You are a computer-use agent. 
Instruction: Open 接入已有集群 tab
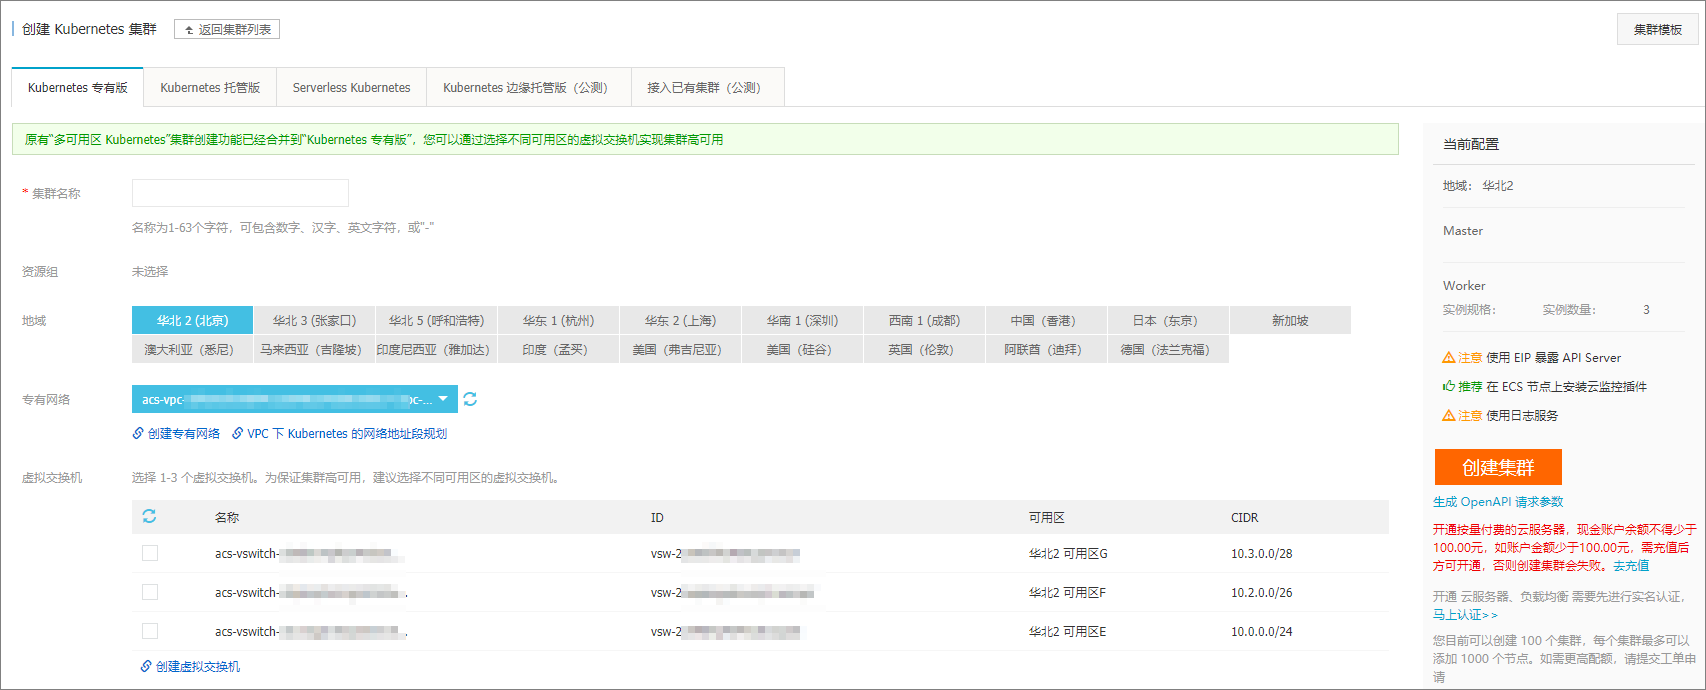[708, 87]
